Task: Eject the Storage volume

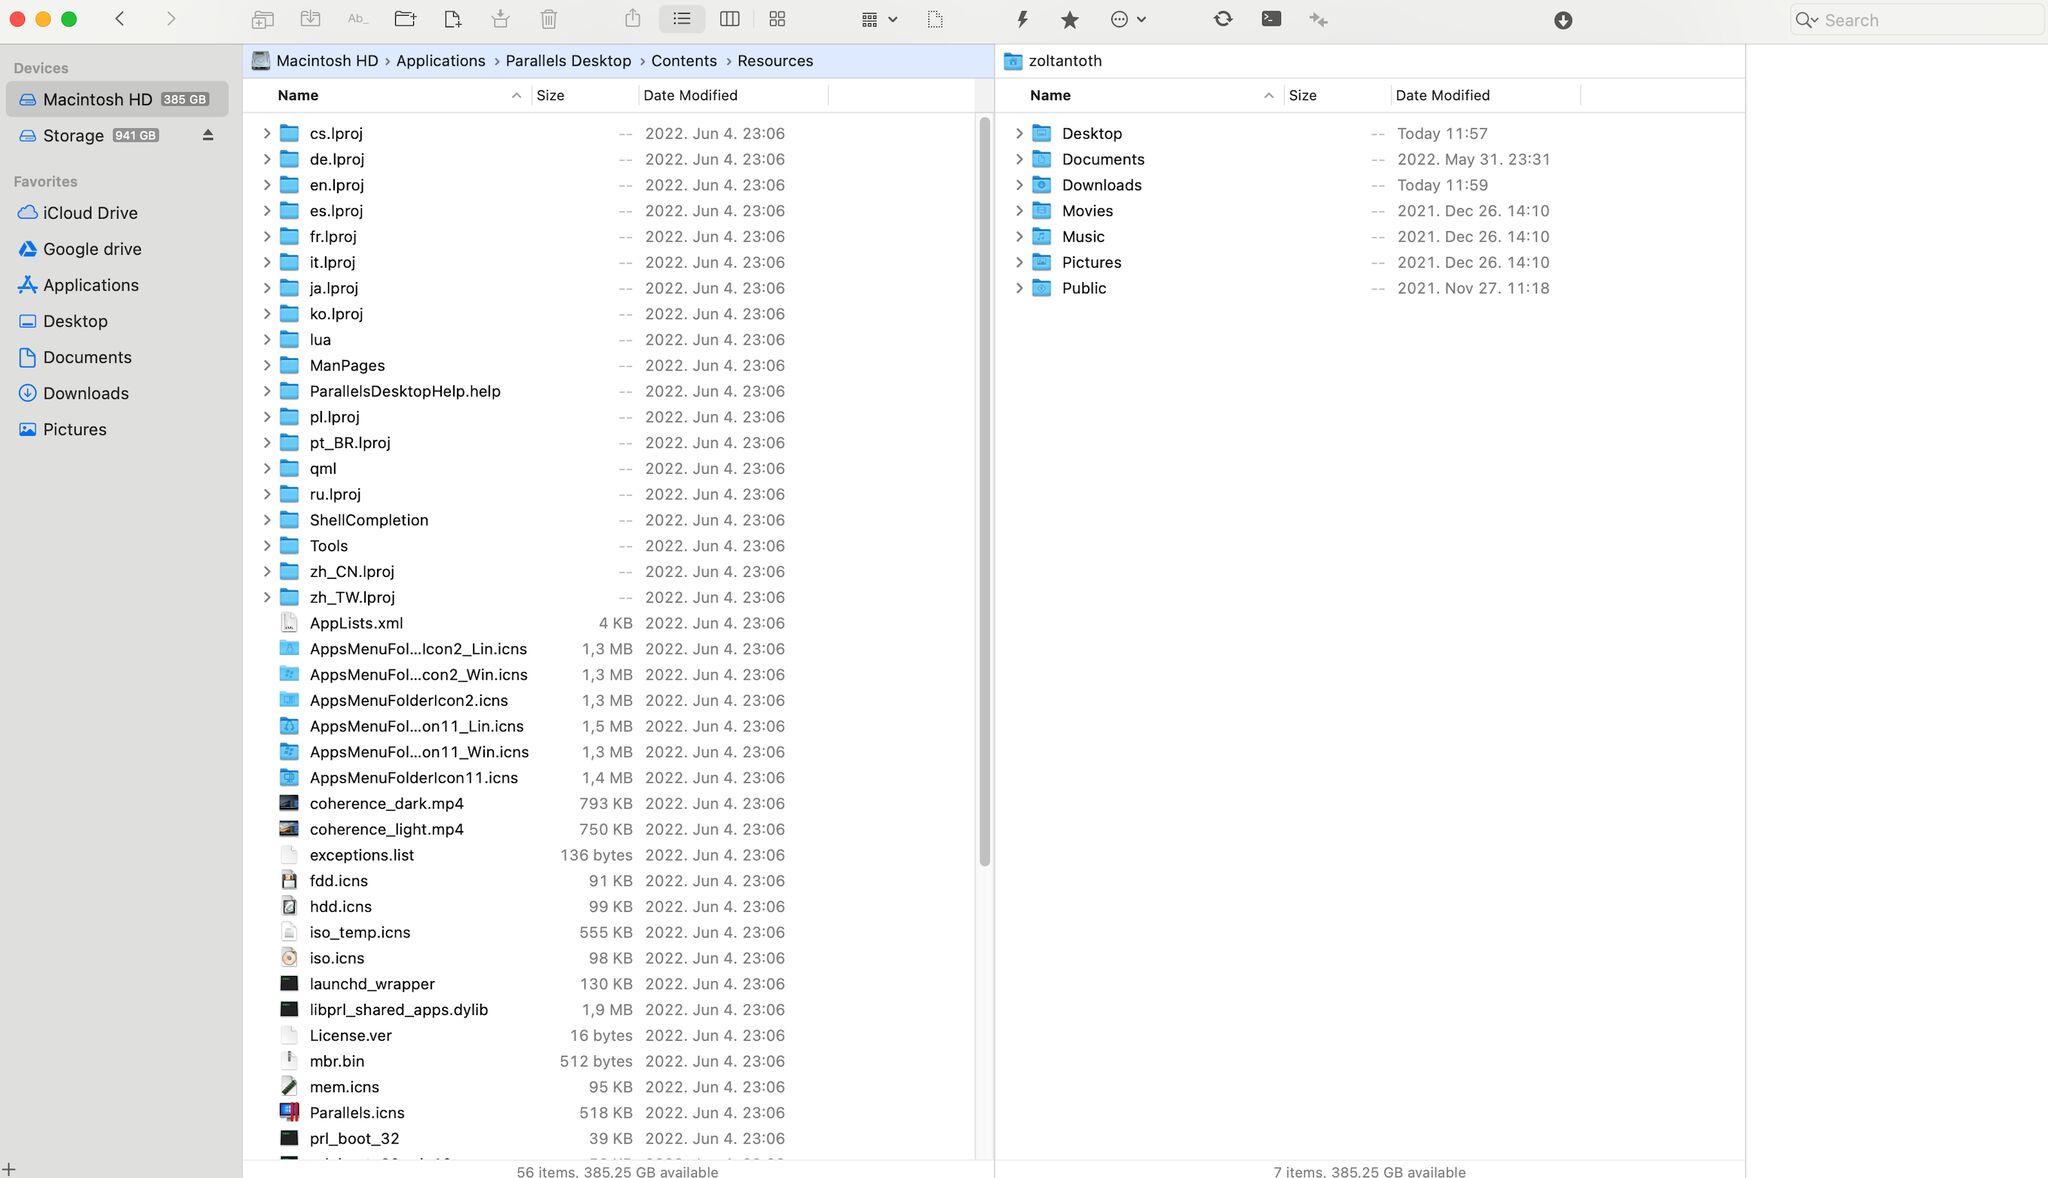Action: tap(208, 135)
